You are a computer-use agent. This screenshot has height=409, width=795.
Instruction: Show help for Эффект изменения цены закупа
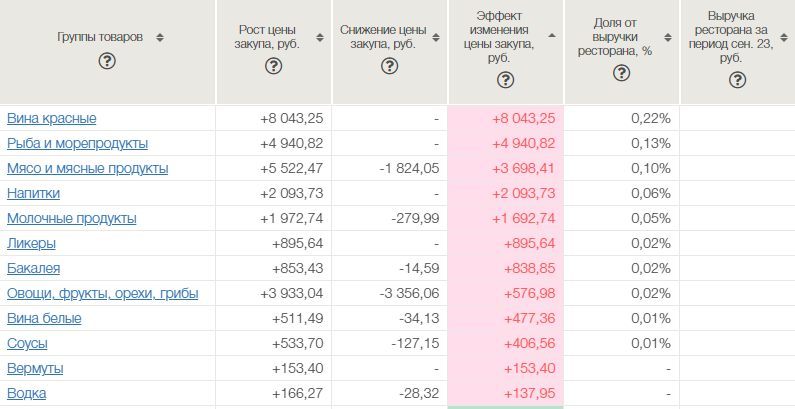pos(506,82)
